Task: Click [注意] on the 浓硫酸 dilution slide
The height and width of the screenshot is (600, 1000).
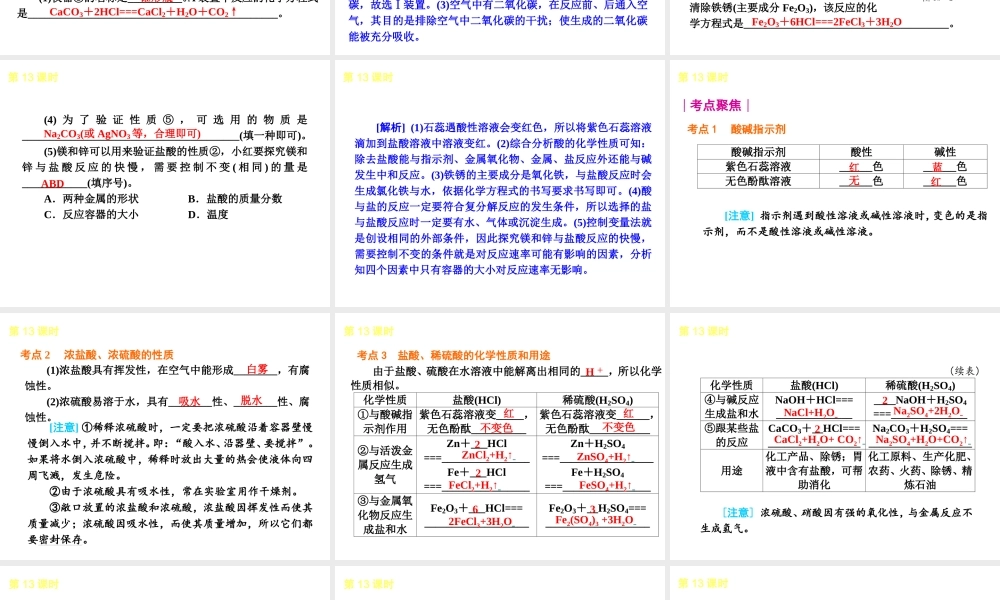Action: [x=64, y=427]
